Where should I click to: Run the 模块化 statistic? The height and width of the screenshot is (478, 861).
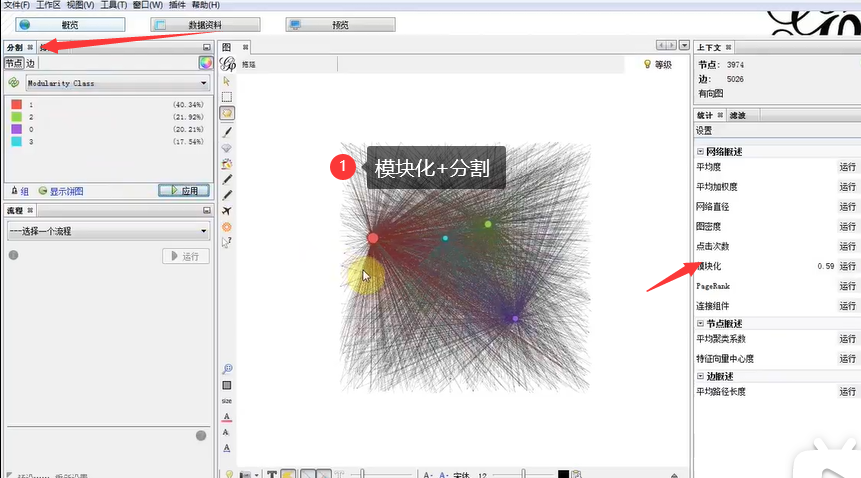pos(847,266)
